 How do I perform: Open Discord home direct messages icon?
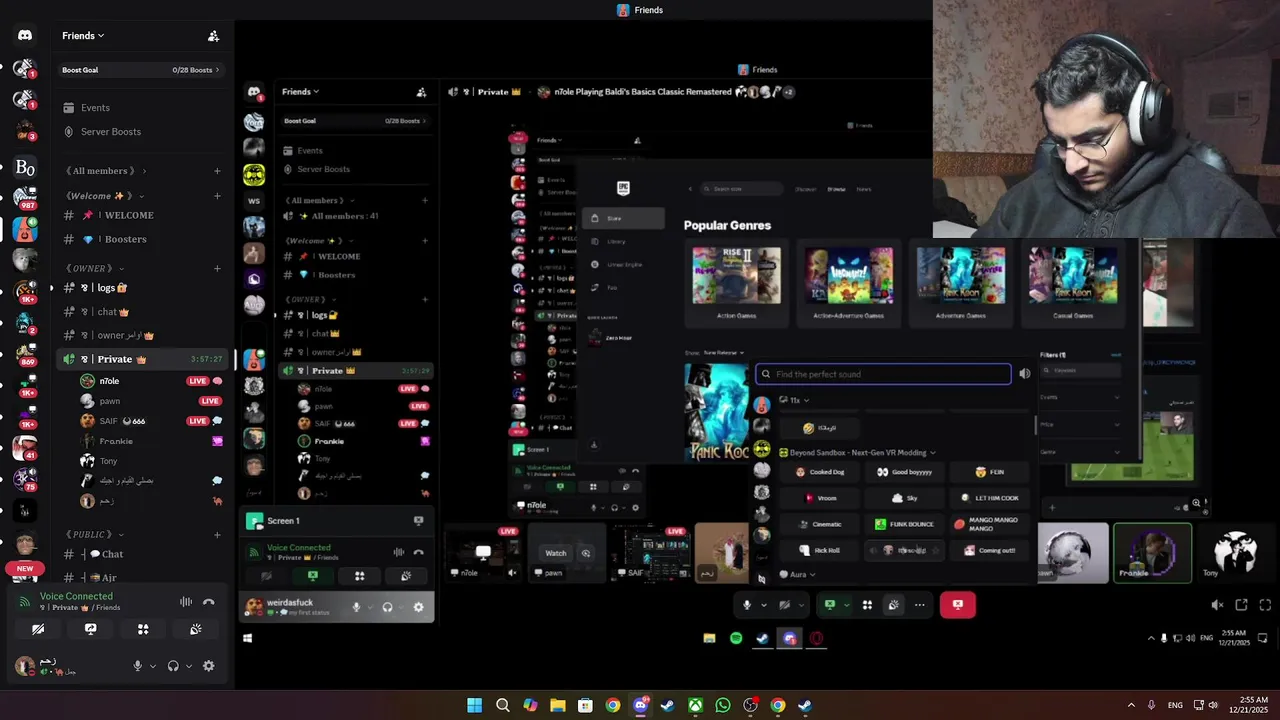click(25, 35)
